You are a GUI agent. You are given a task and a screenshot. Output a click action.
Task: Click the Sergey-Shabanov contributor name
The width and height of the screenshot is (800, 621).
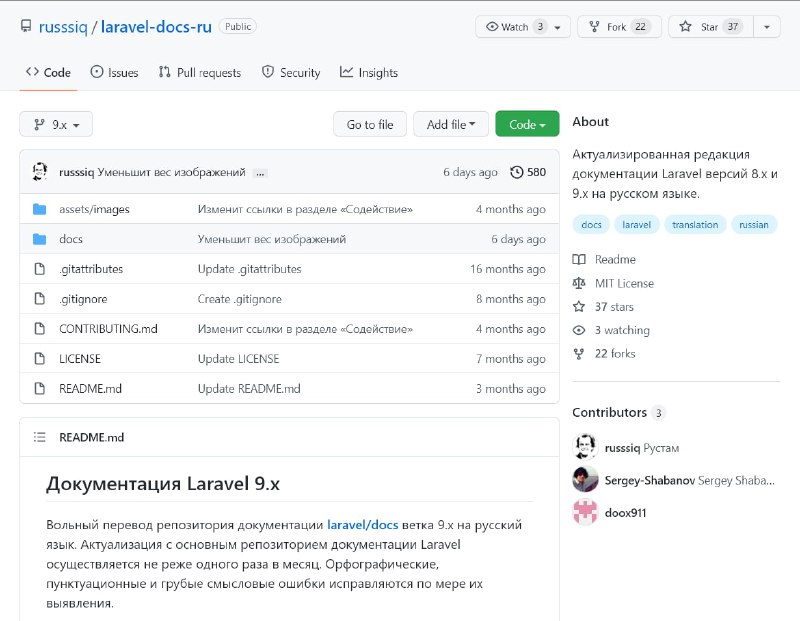(649, 480)
